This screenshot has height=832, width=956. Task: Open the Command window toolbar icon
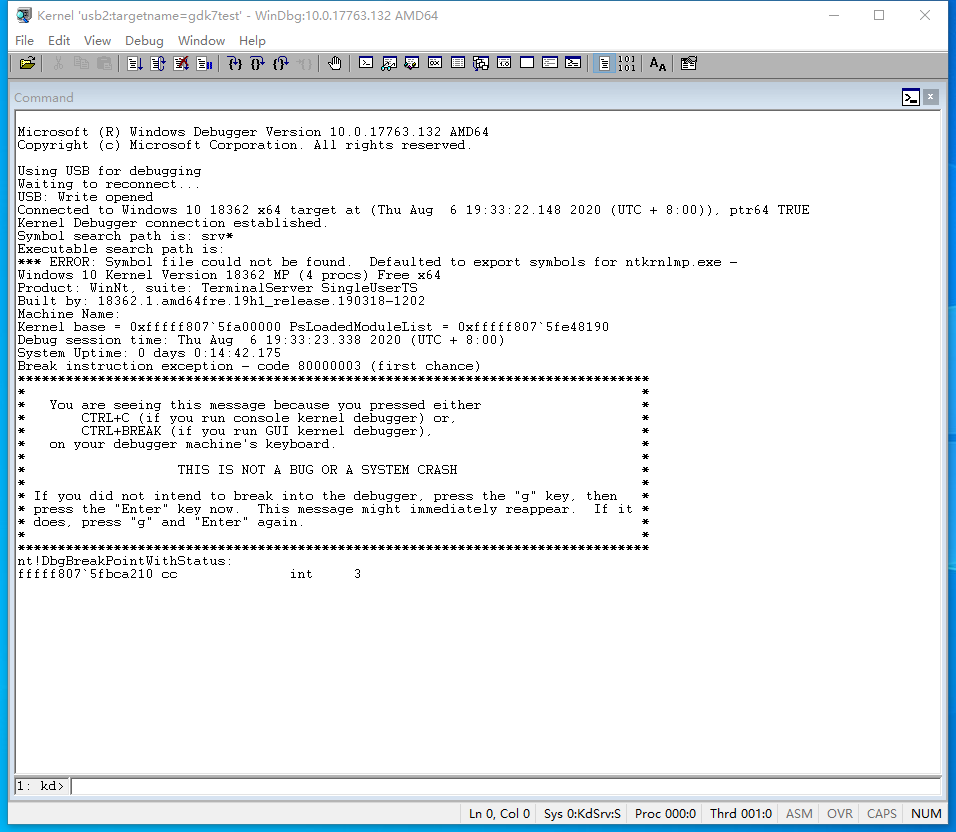(366, 63)
